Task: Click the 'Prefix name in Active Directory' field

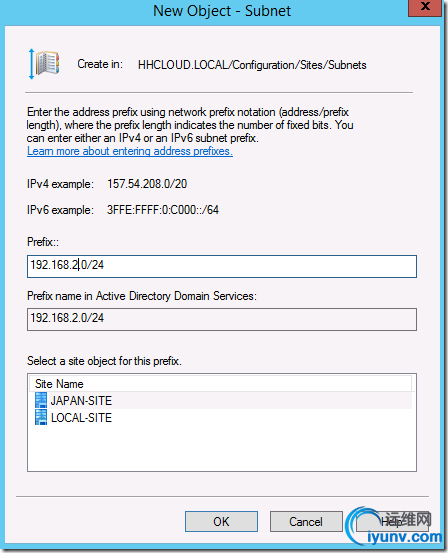Action: pos(222,320)
